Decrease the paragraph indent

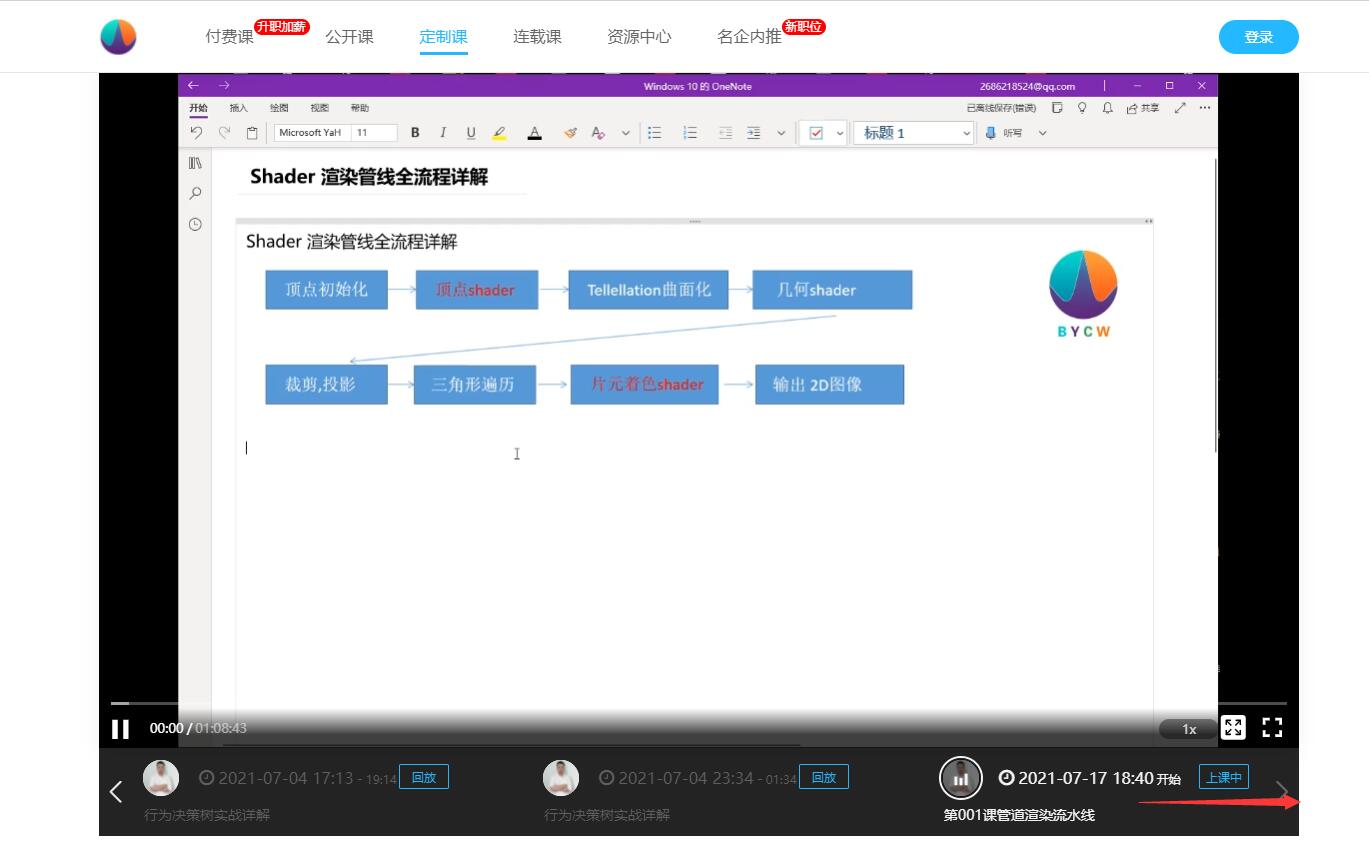coord(725,133)
